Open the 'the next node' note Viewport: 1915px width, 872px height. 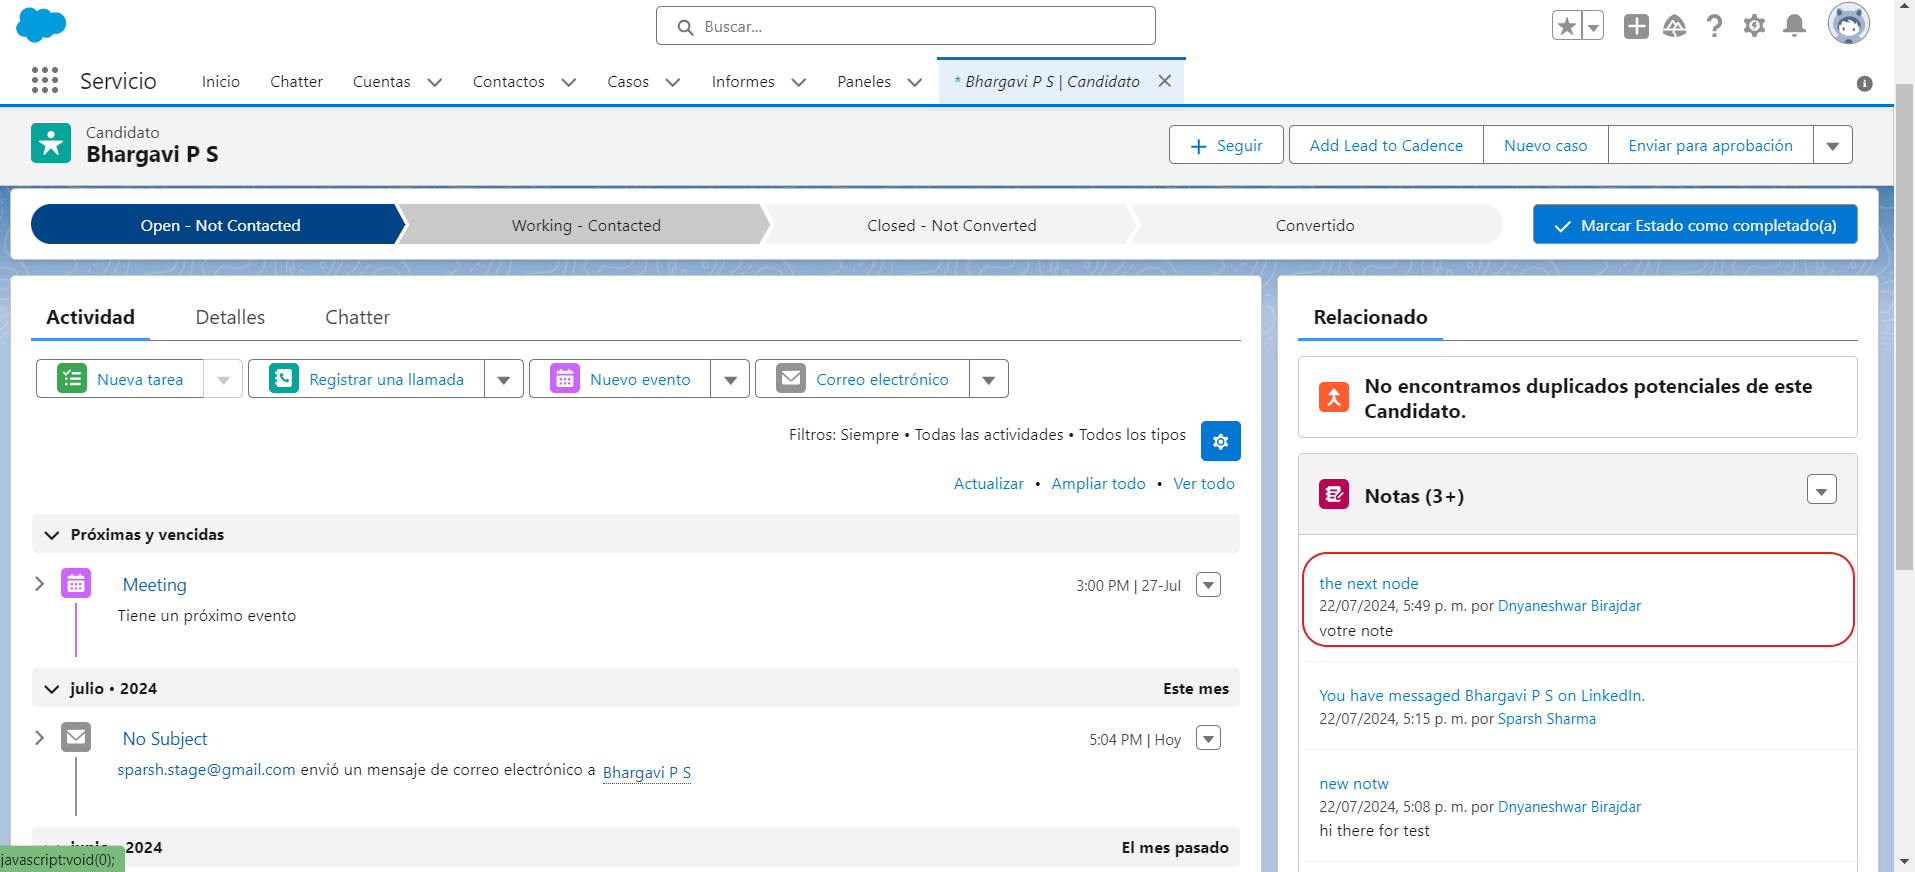[x=1368, y=584]
